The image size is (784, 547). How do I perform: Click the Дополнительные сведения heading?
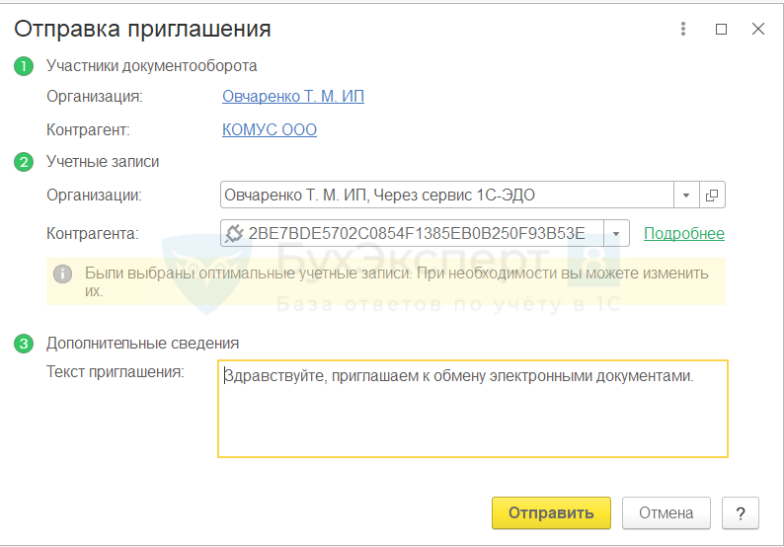point(142,343)
